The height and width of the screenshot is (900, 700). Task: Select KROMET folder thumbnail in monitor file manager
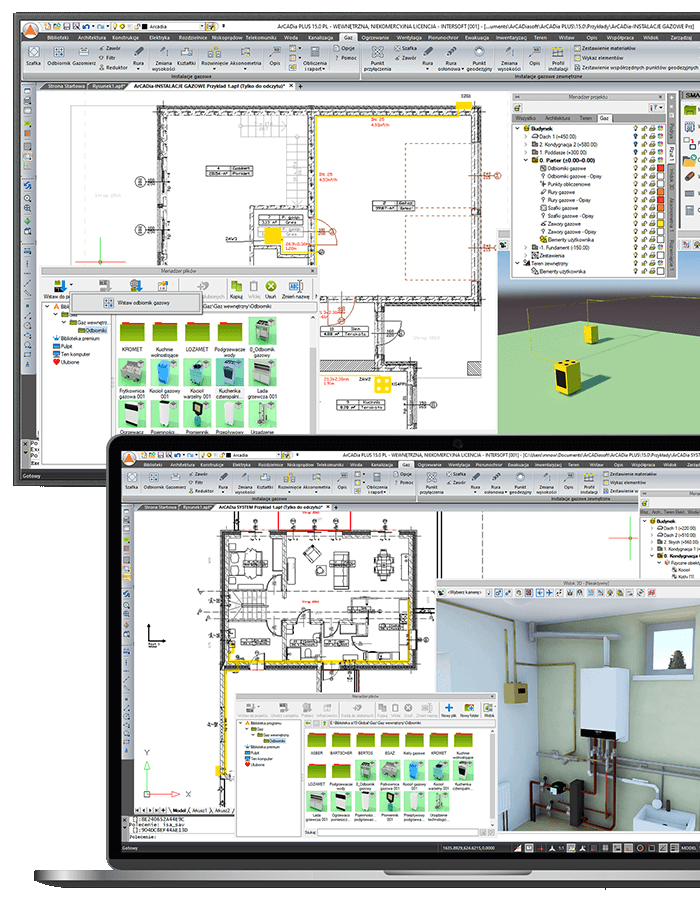tap(132, 336)
